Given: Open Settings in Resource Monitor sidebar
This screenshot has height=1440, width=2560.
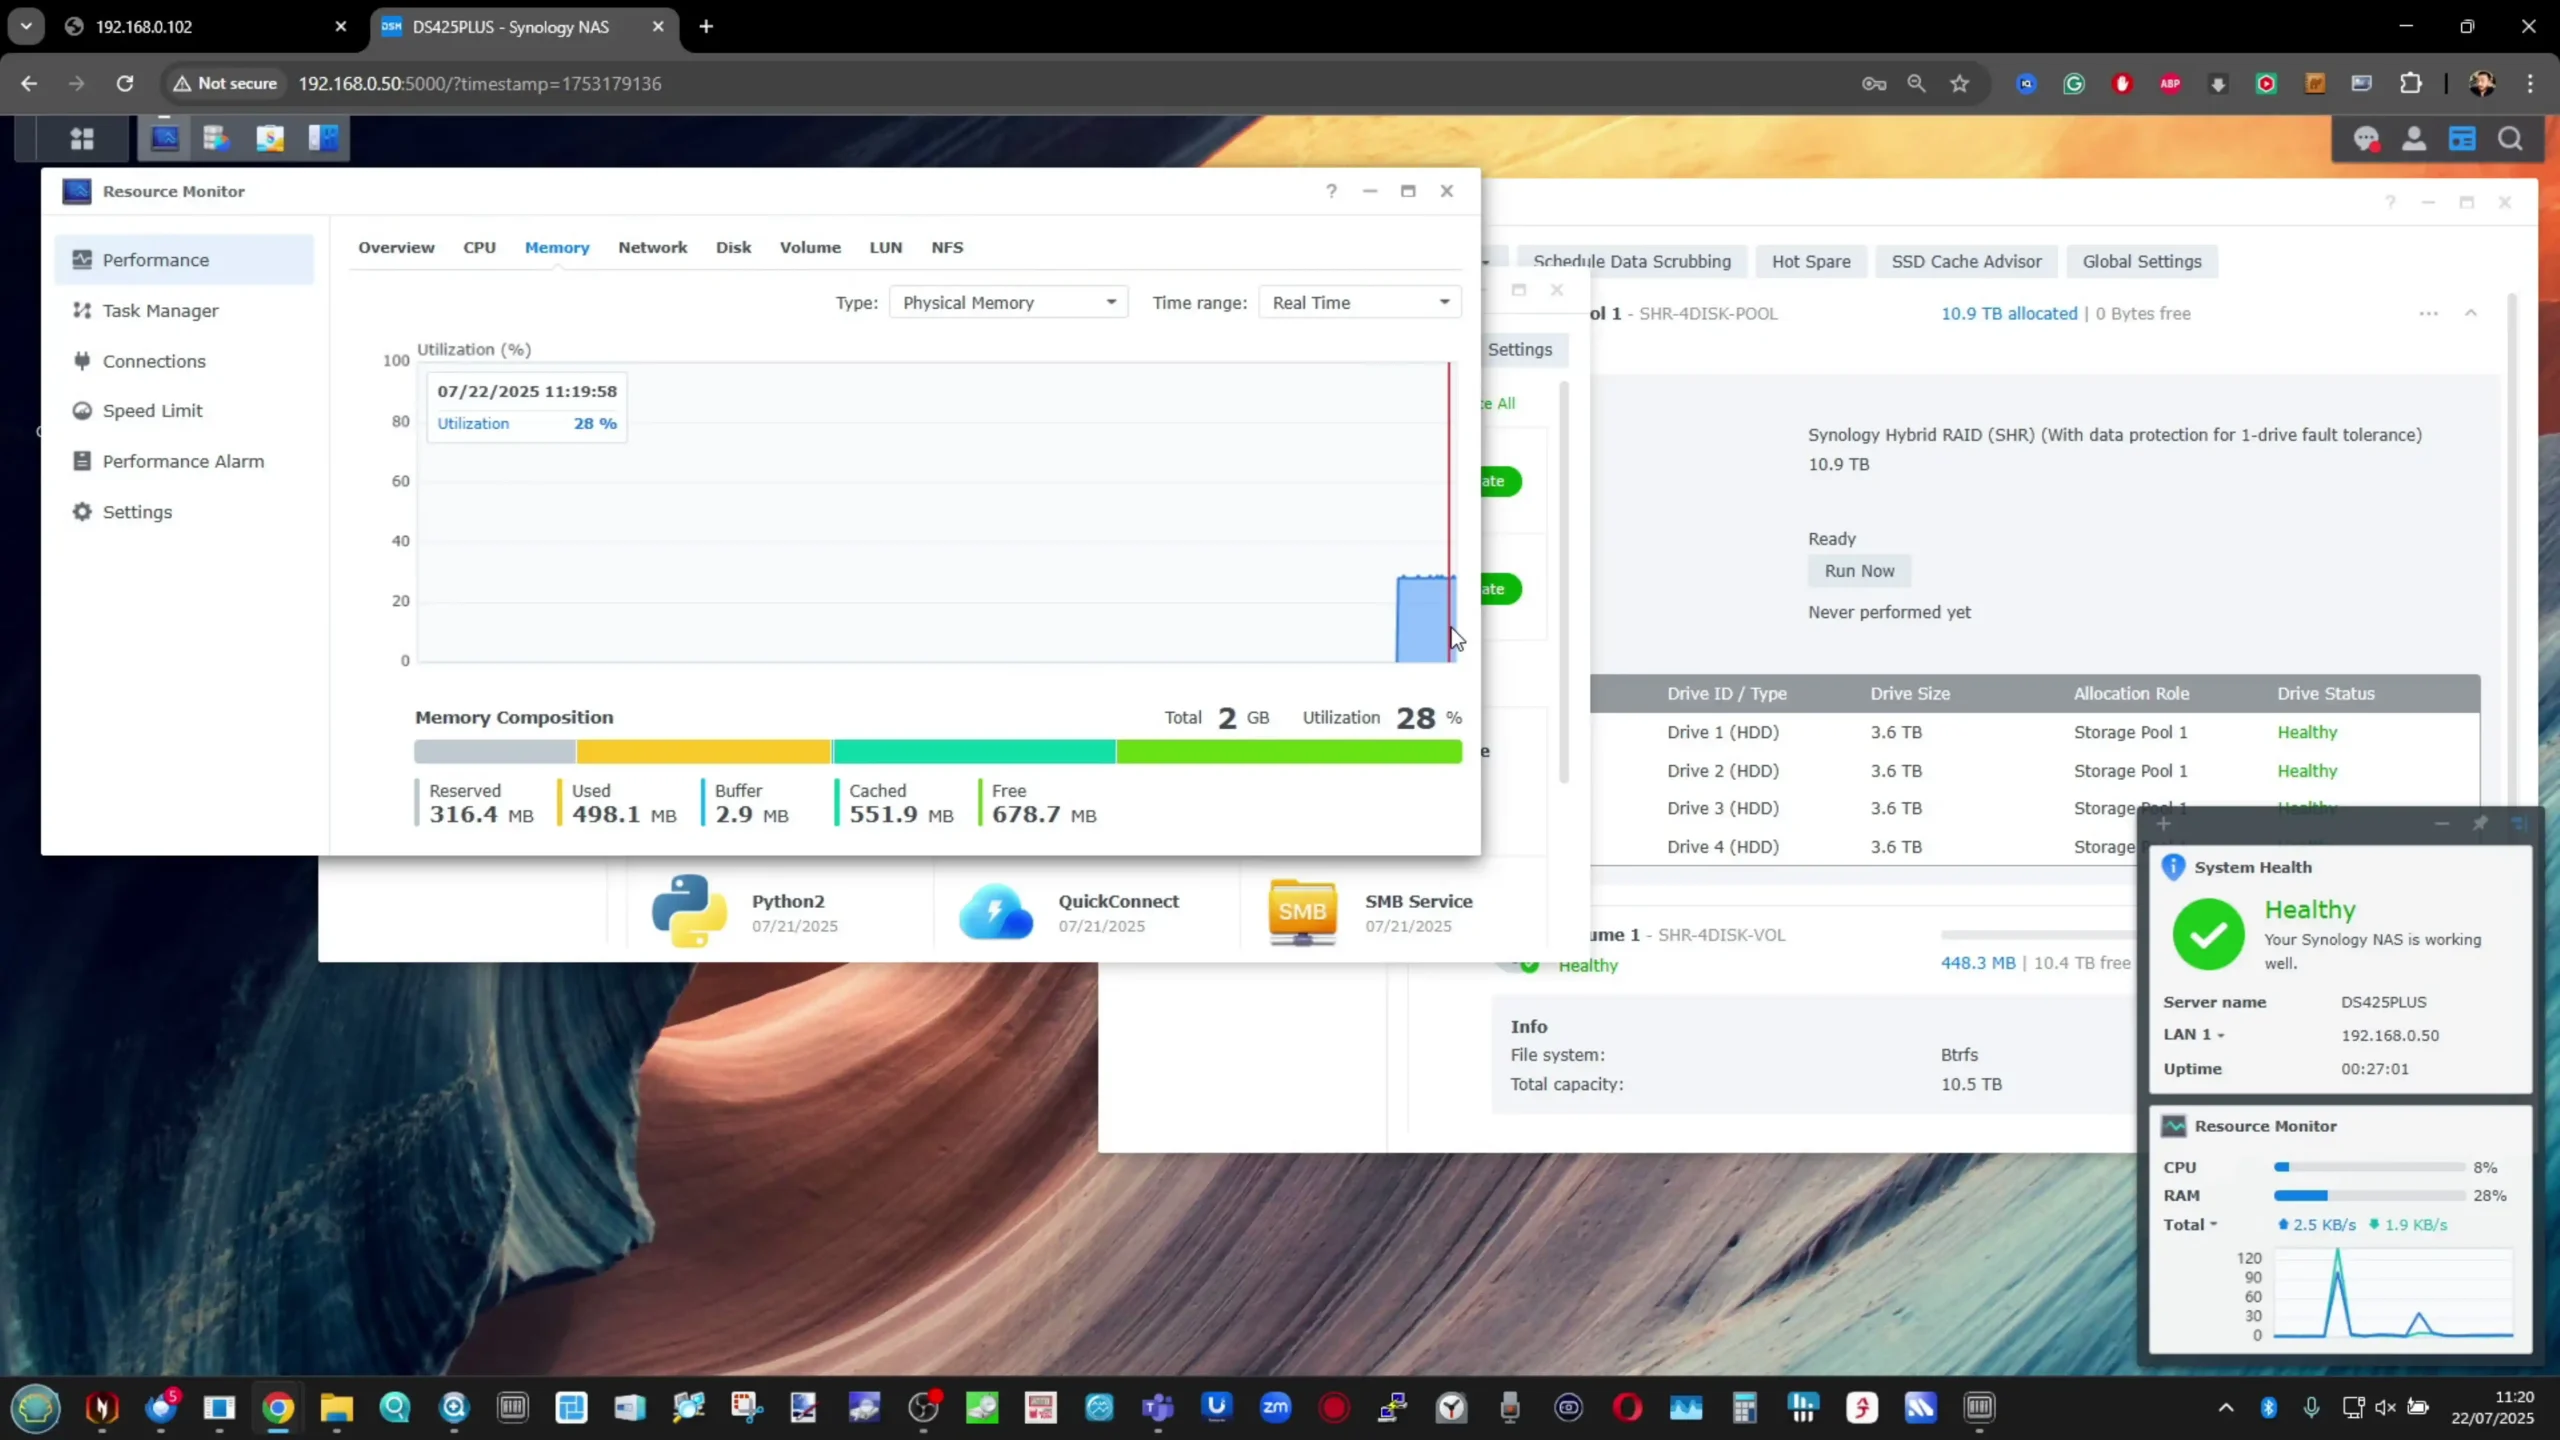Looking at the screenshot, I should 184,512.
